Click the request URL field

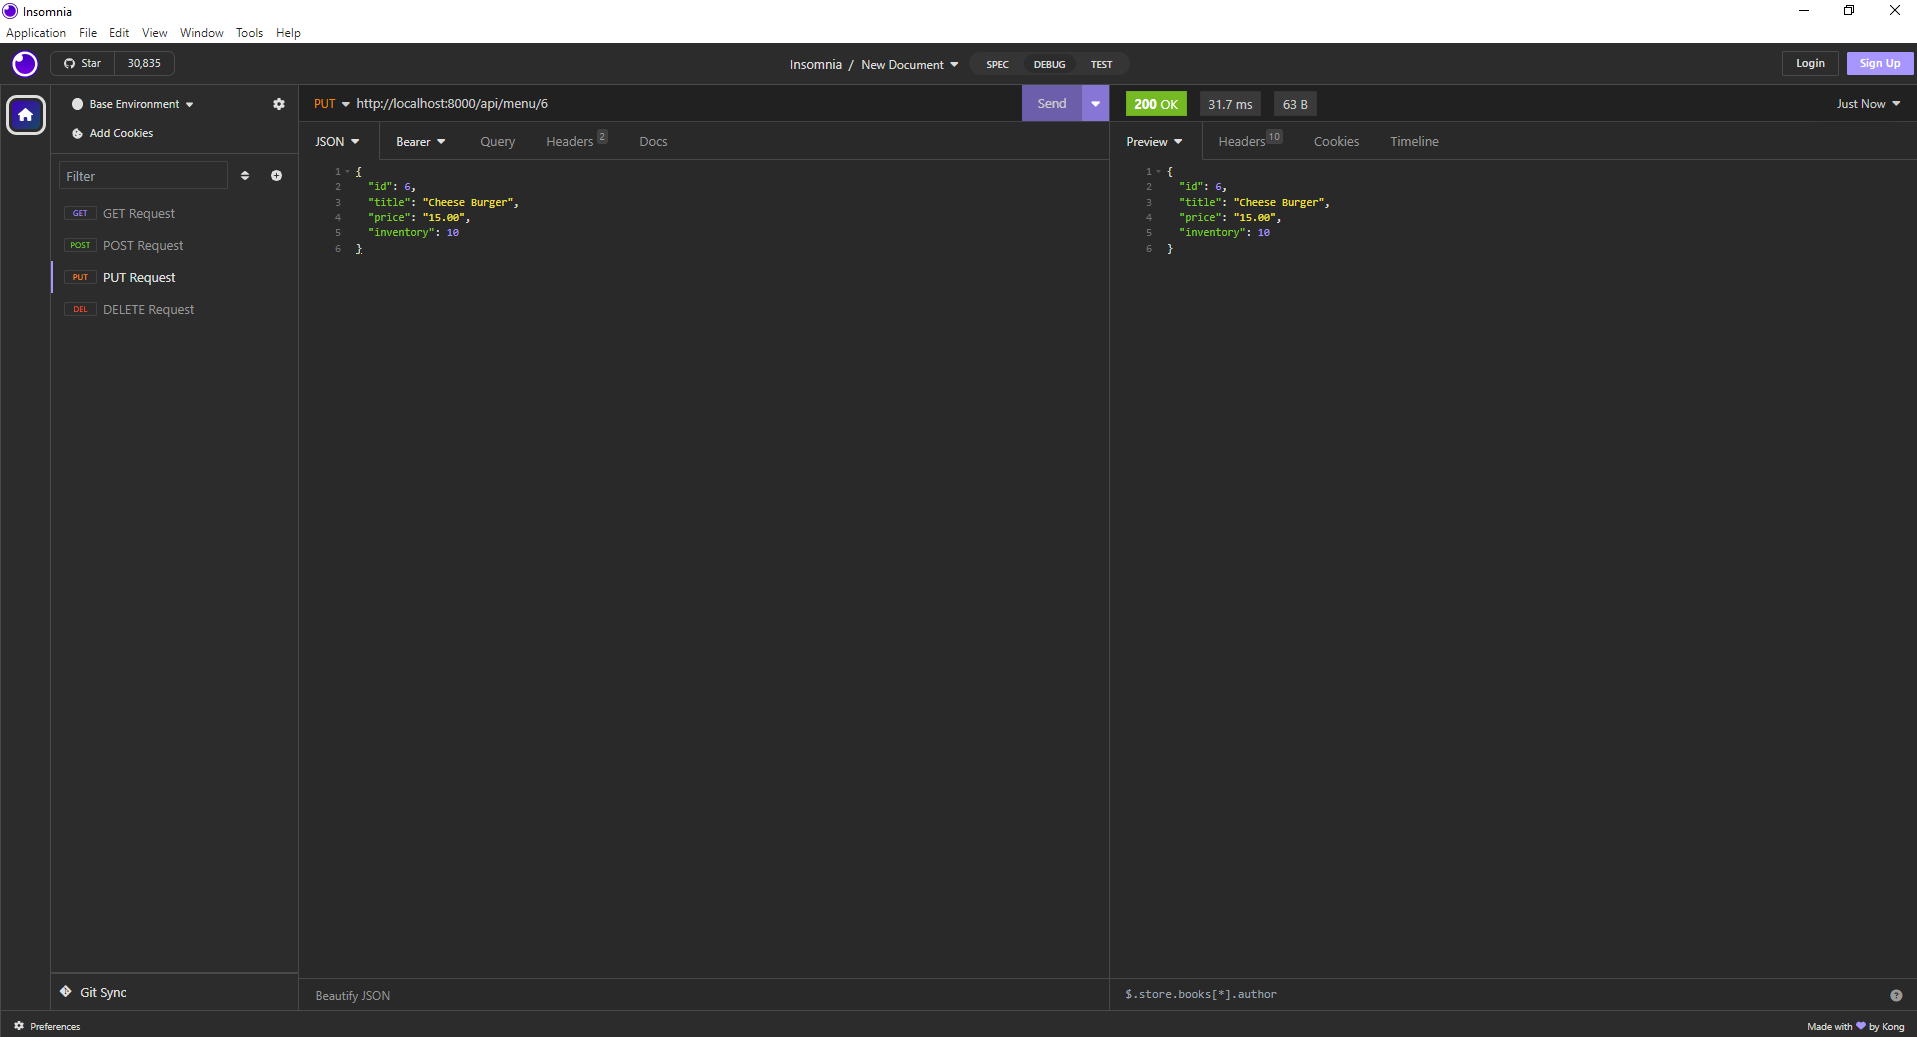point(685,104)
